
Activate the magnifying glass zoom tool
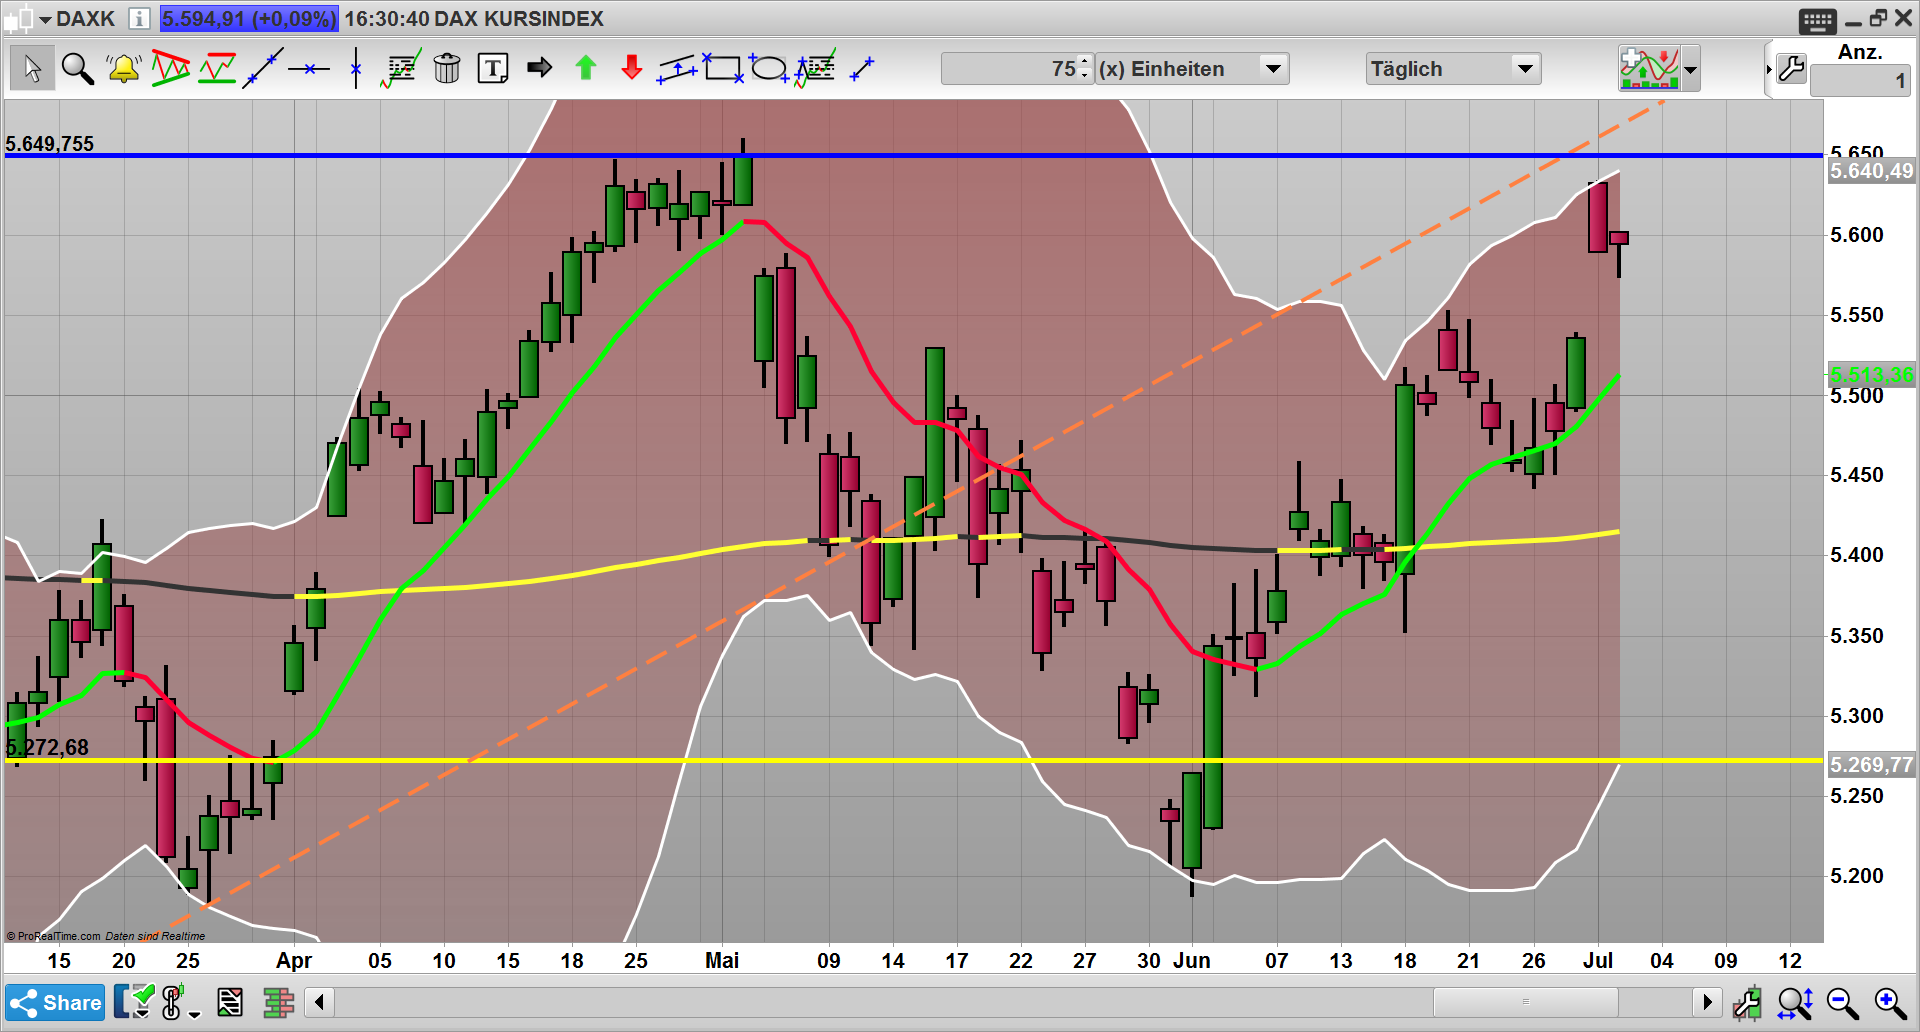point(77,69)
